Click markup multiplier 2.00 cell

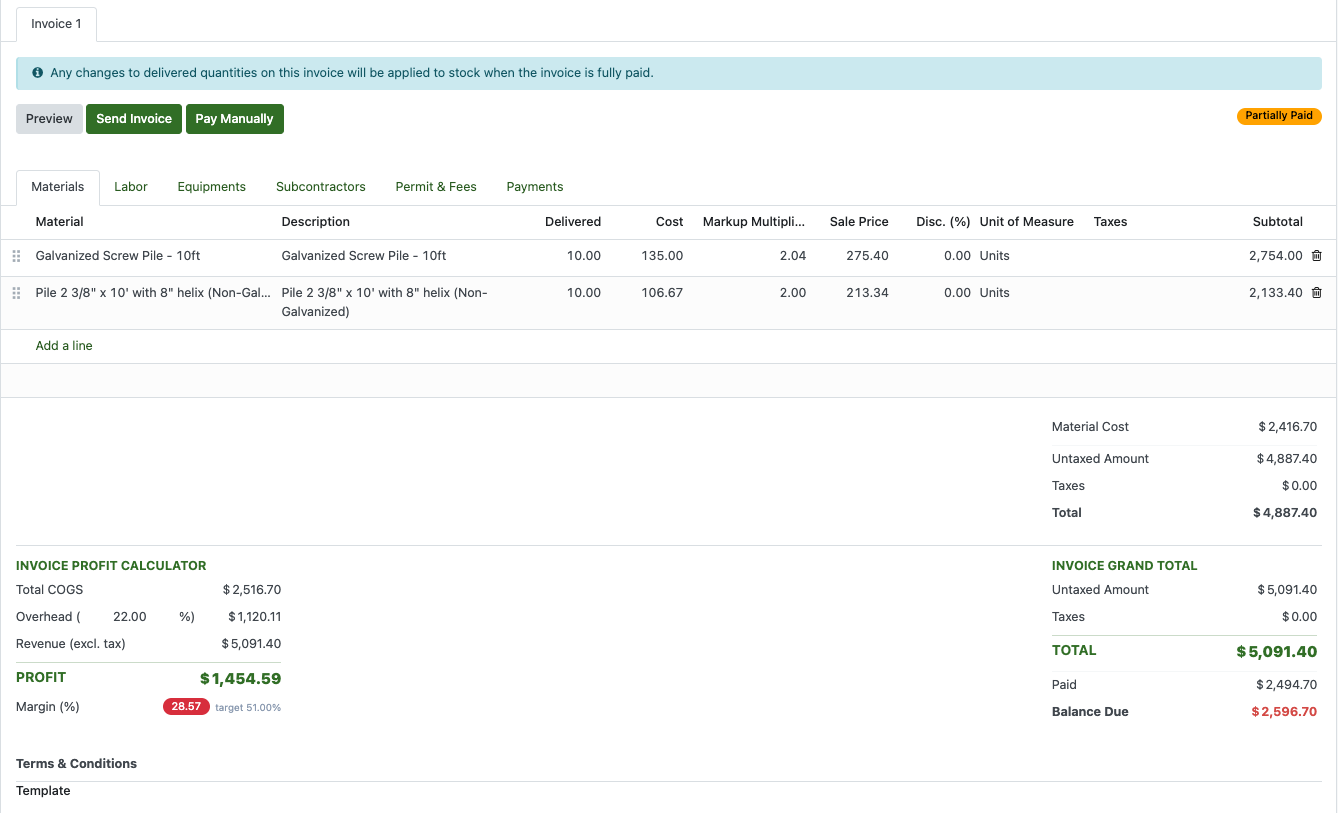792,293
